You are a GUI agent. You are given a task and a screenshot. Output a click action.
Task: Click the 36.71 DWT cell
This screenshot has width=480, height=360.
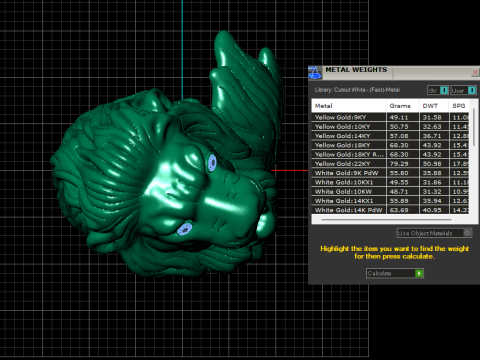(x=434, y=136)
